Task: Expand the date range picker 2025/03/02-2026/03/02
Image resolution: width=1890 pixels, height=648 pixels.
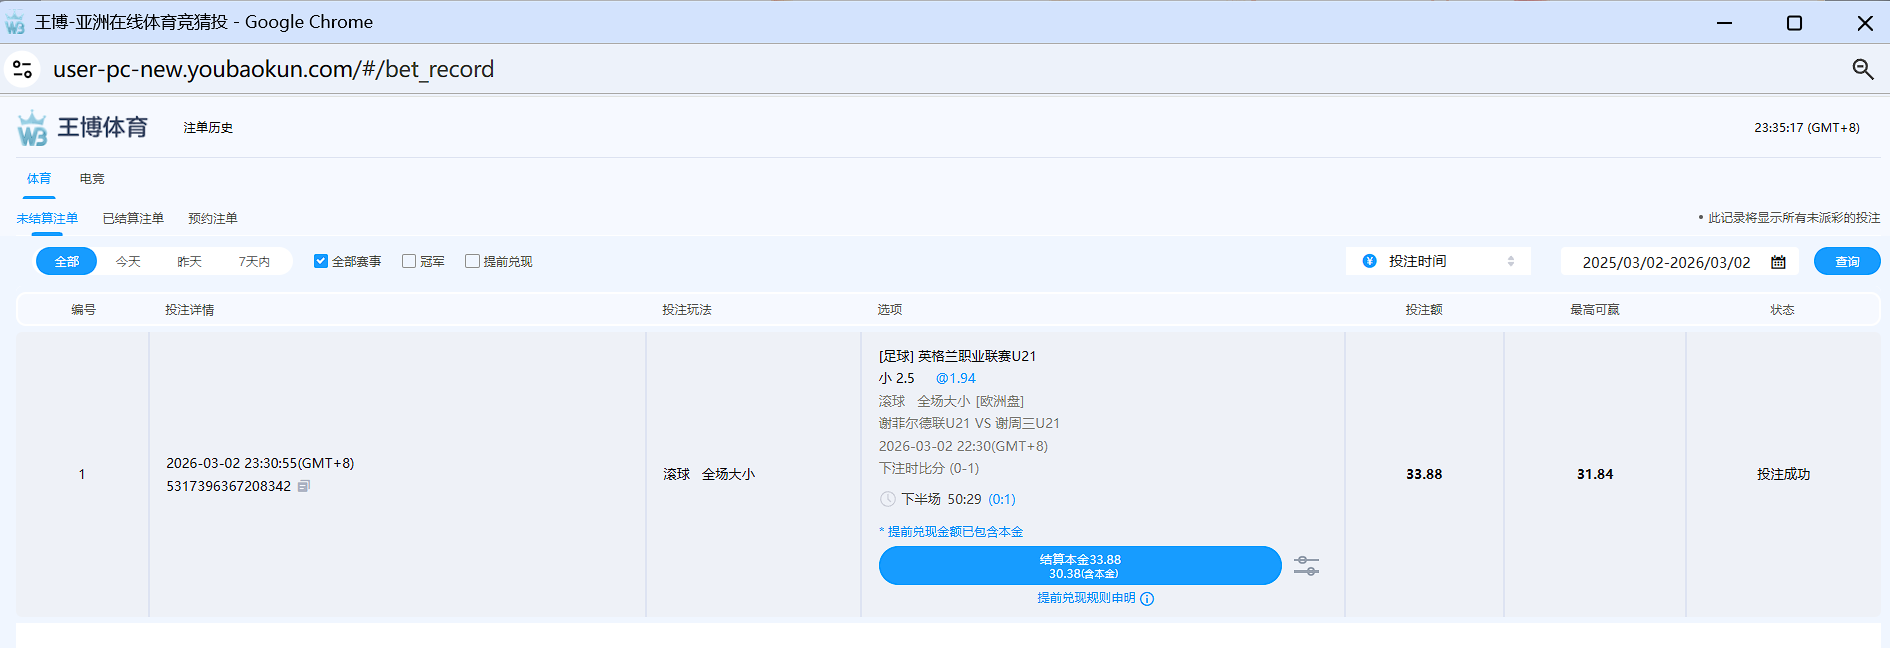Action: [1666, 262]
